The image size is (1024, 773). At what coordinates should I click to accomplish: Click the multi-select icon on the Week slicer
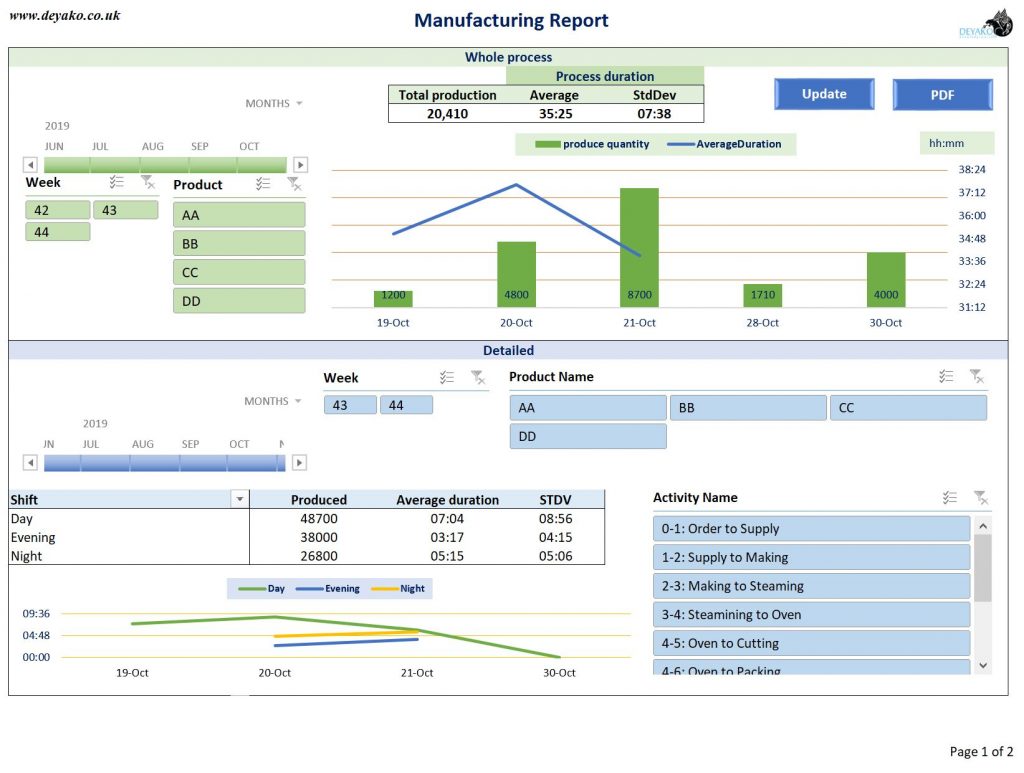(x=115, y=182)
